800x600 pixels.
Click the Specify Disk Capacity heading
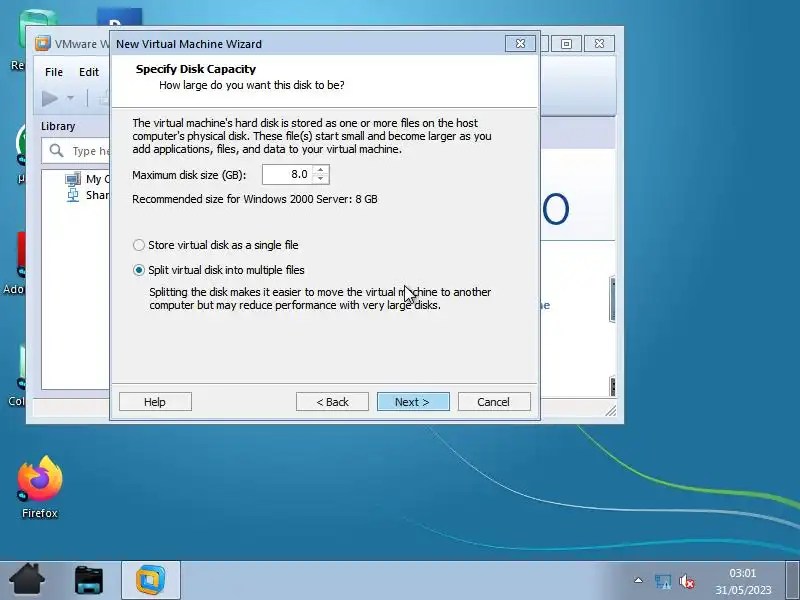pyautogui.click(x=196, y=69)
